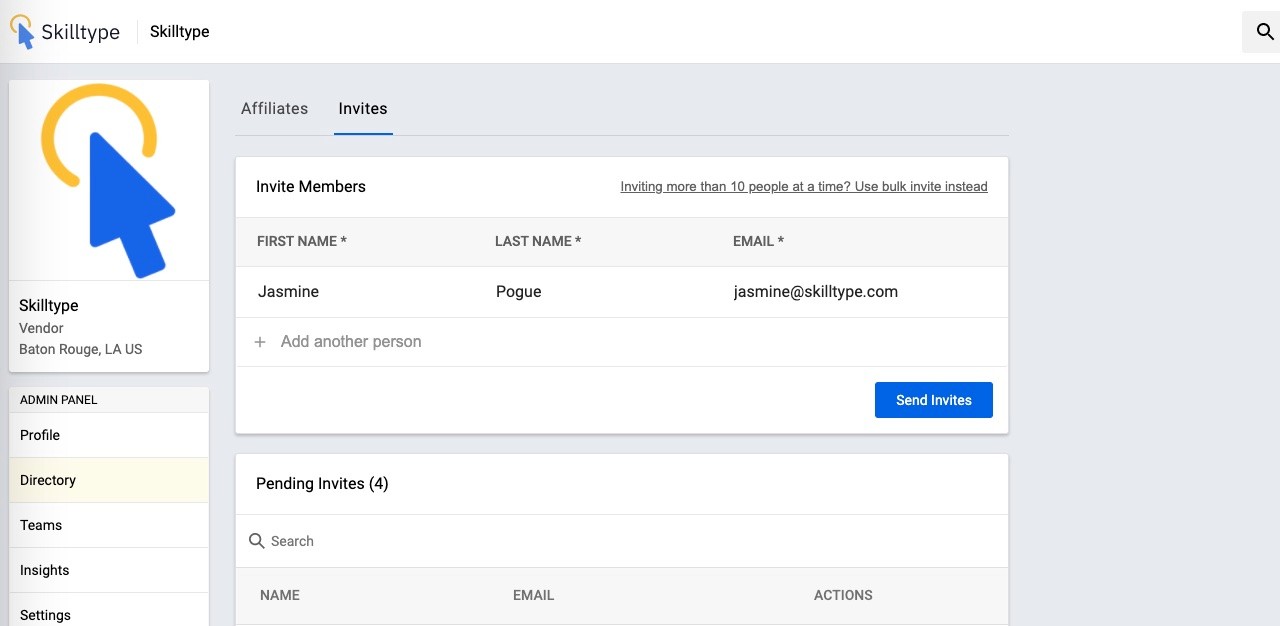Open Insights in the admin panel
This screenshot has width=1280, height=626.
[x=109, y=570]
